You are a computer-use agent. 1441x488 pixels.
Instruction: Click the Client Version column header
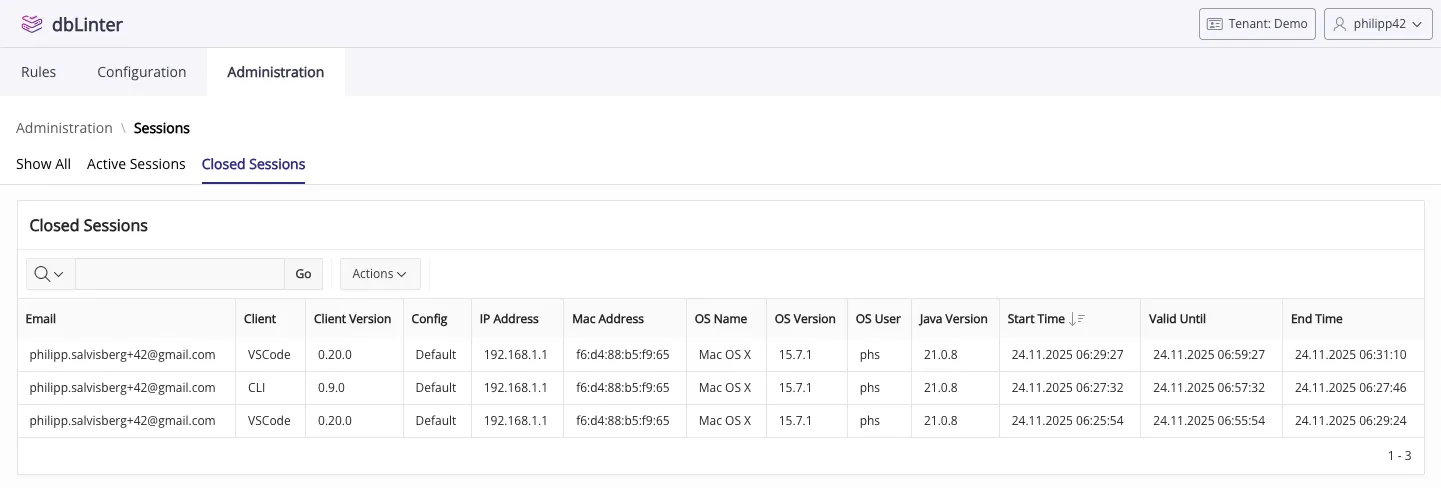(x=352, y=319)
